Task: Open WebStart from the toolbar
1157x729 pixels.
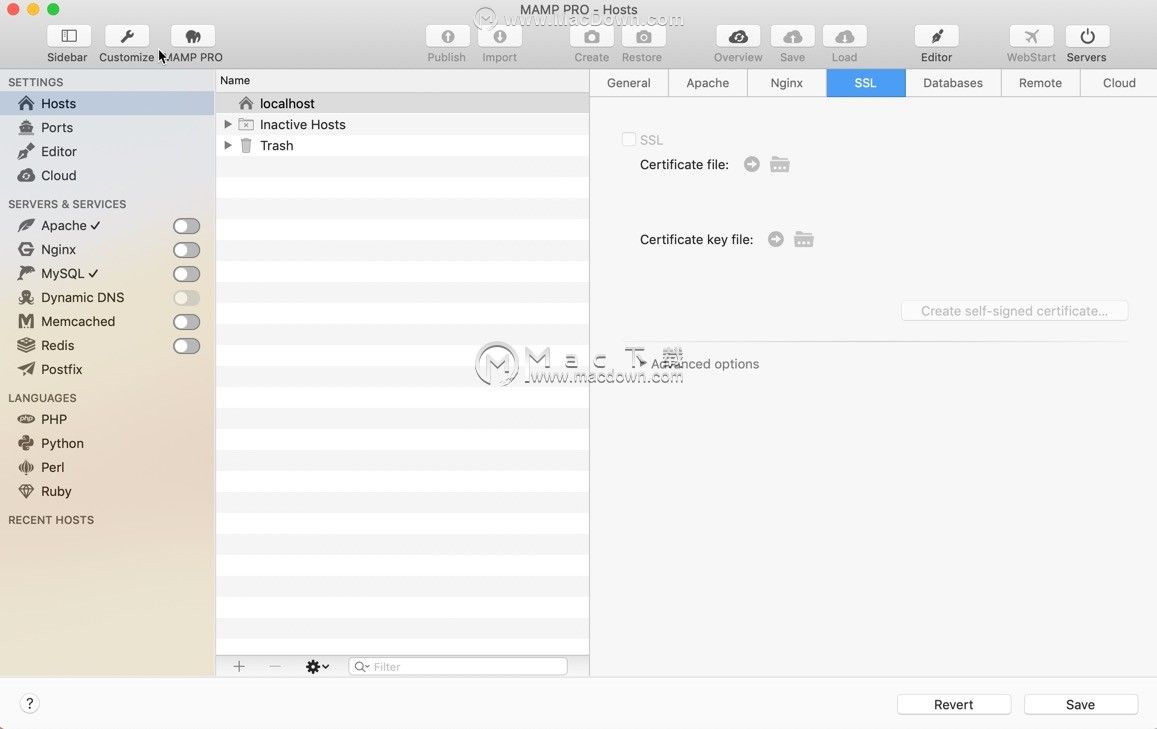Action: (1032, 36)
